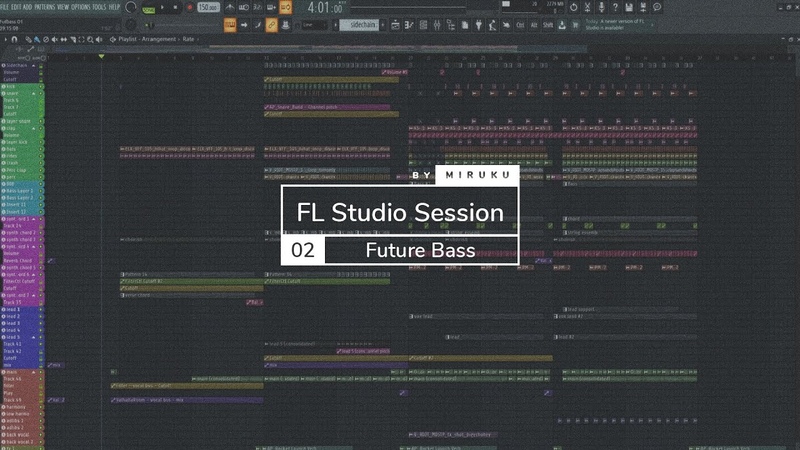800x450 pixels.
Task: Collapse the Sidechain track group arrow
Action: pos(34,66)
